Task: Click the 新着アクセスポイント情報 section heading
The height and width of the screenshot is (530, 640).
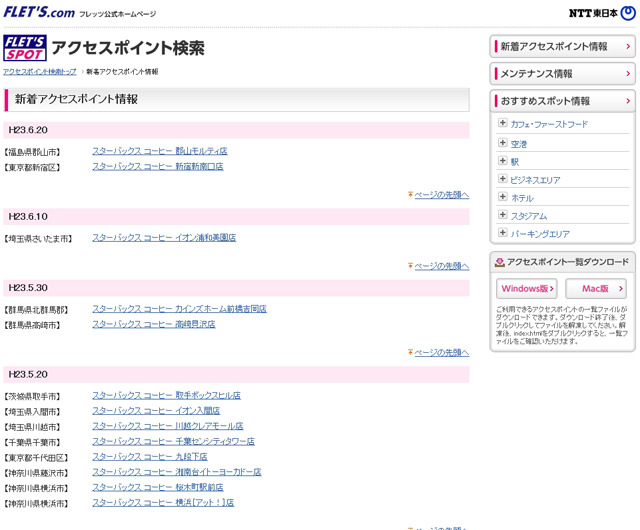Action: [76, 99]
